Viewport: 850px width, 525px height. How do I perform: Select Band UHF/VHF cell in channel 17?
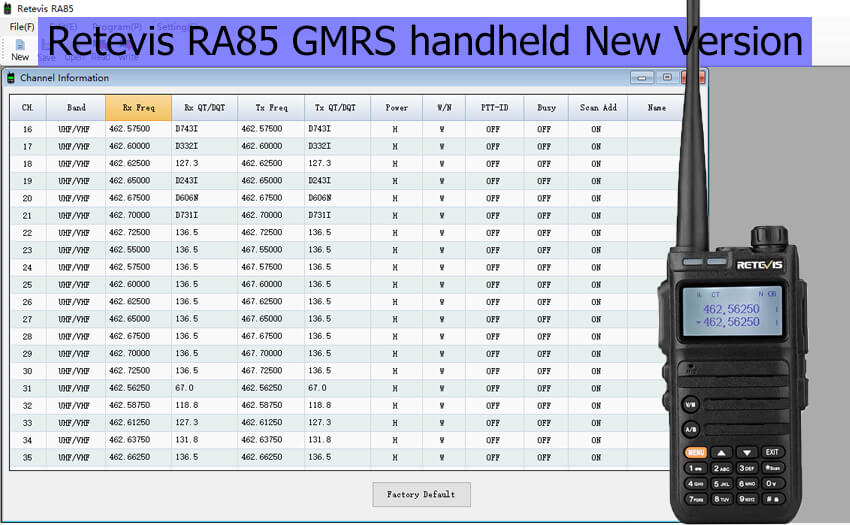tap(76, 146)
